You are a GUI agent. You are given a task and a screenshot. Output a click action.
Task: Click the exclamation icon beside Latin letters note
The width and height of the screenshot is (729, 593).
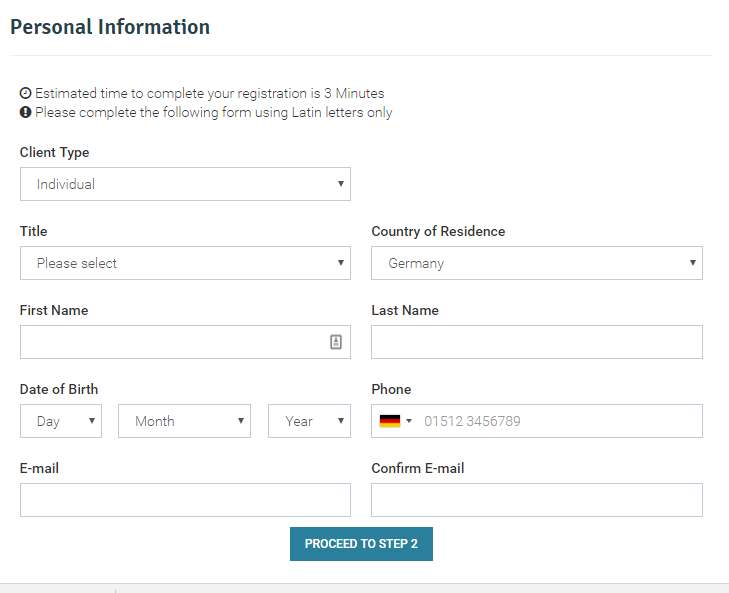pos(26,112)
